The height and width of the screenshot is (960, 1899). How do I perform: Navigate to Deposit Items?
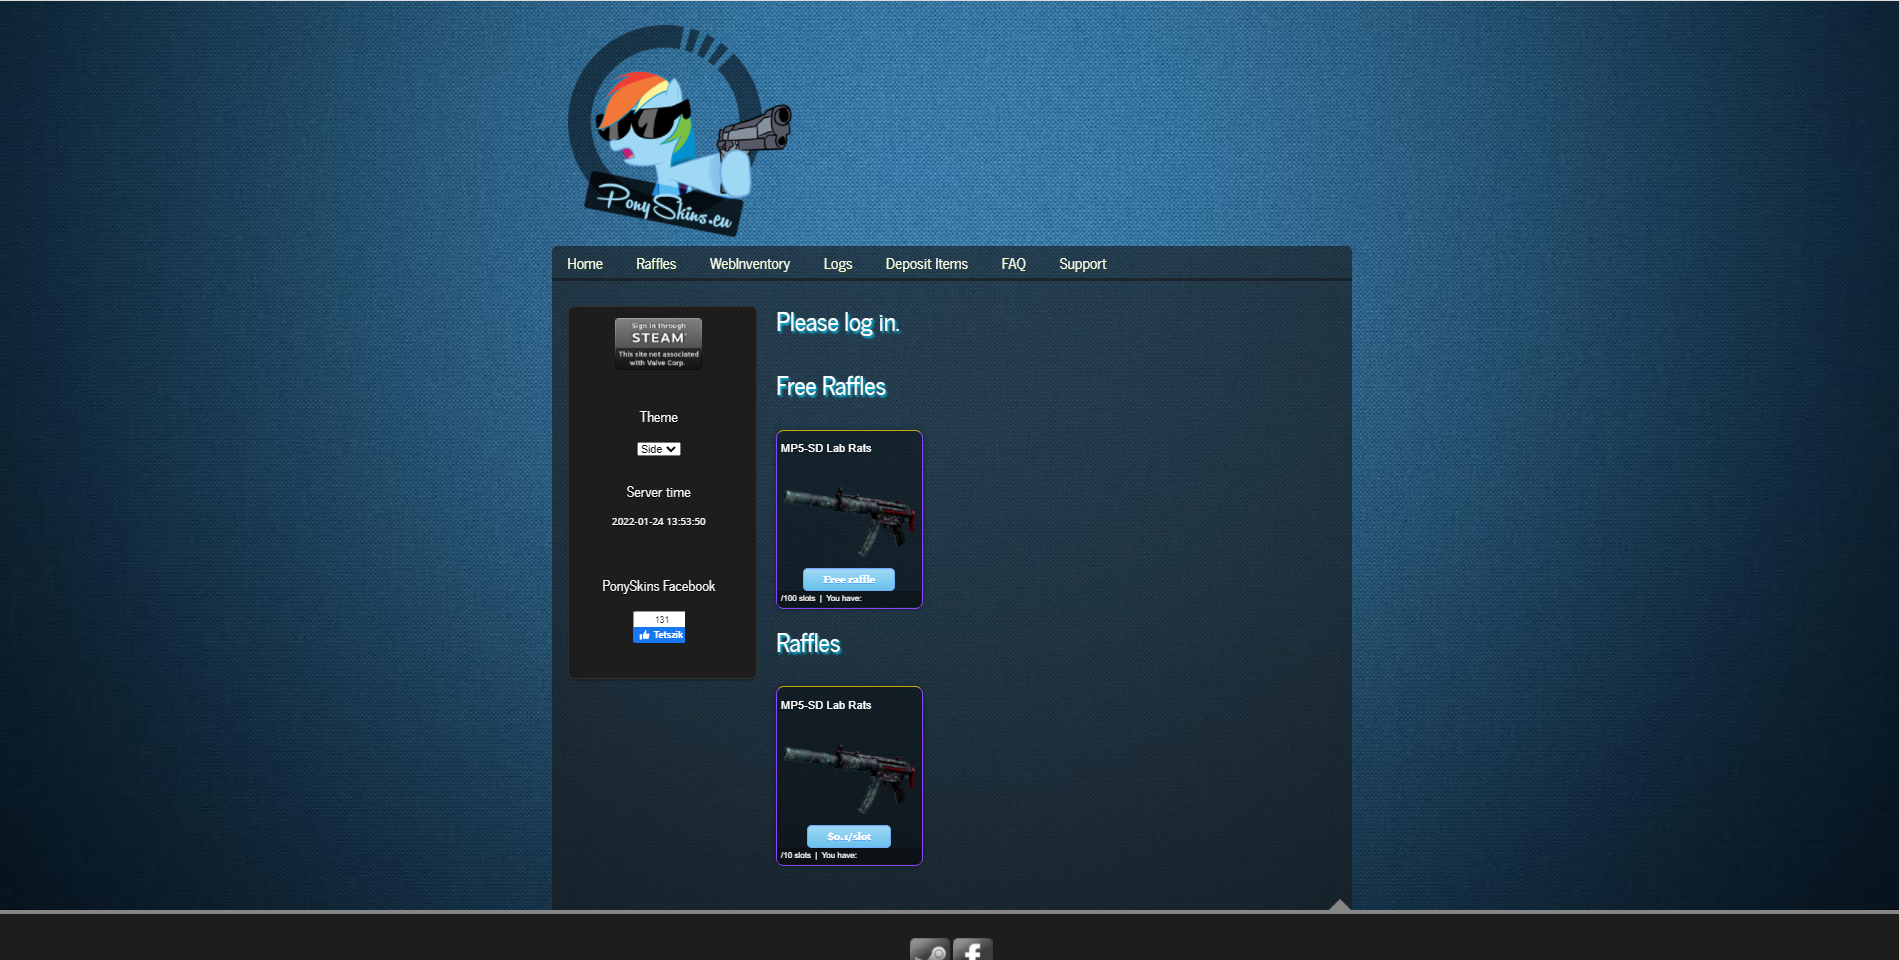(926, 263)
